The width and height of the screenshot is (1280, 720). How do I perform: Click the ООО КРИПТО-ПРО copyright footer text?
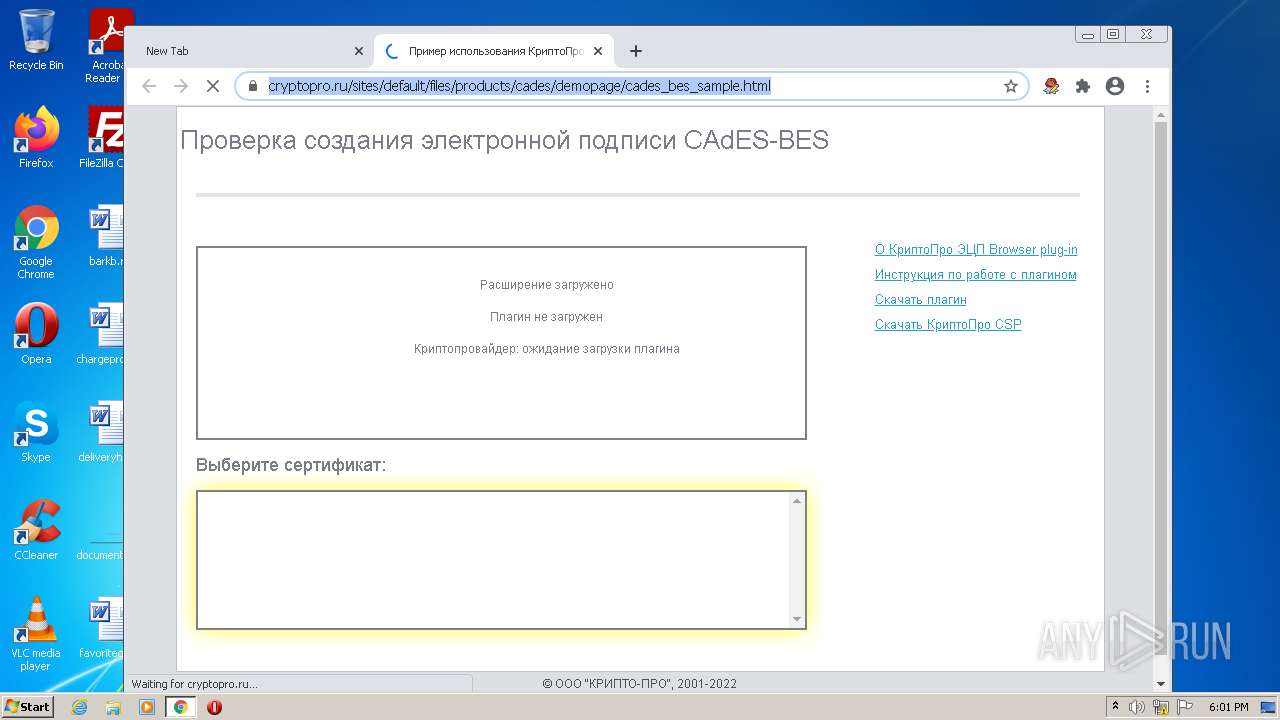[x=640, y=684]
